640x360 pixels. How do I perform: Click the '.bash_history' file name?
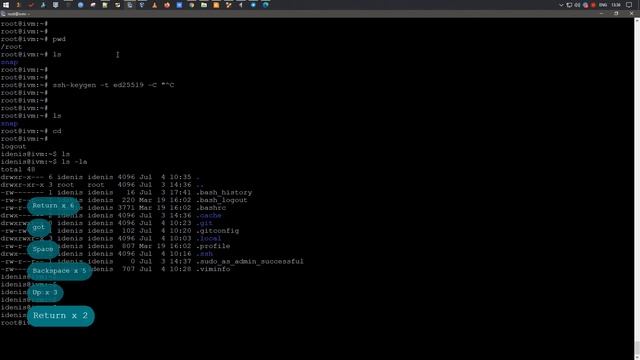(x=224, y=193)
